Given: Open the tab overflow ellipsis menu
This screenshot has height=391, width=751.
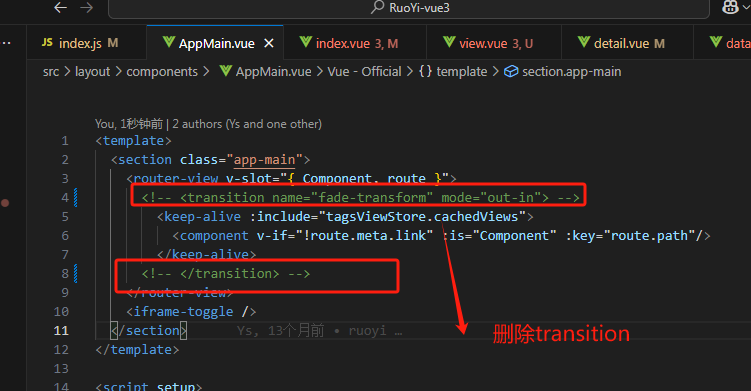Looking at the screenshot, I should [6, 43].
